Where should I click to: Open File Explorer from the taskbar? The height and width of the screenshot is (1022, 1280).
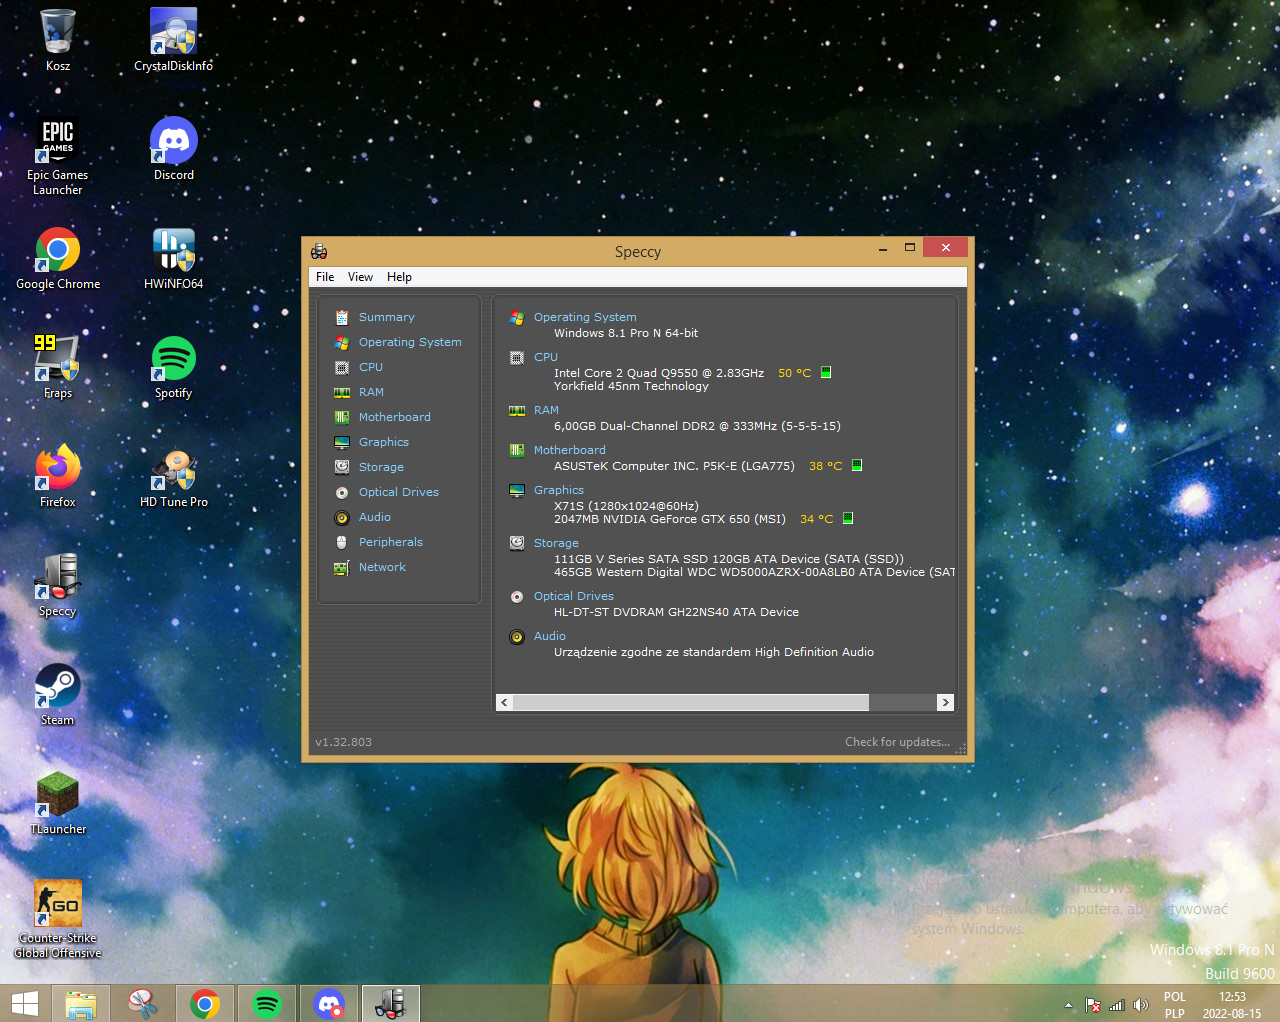tap(81, 1004)
